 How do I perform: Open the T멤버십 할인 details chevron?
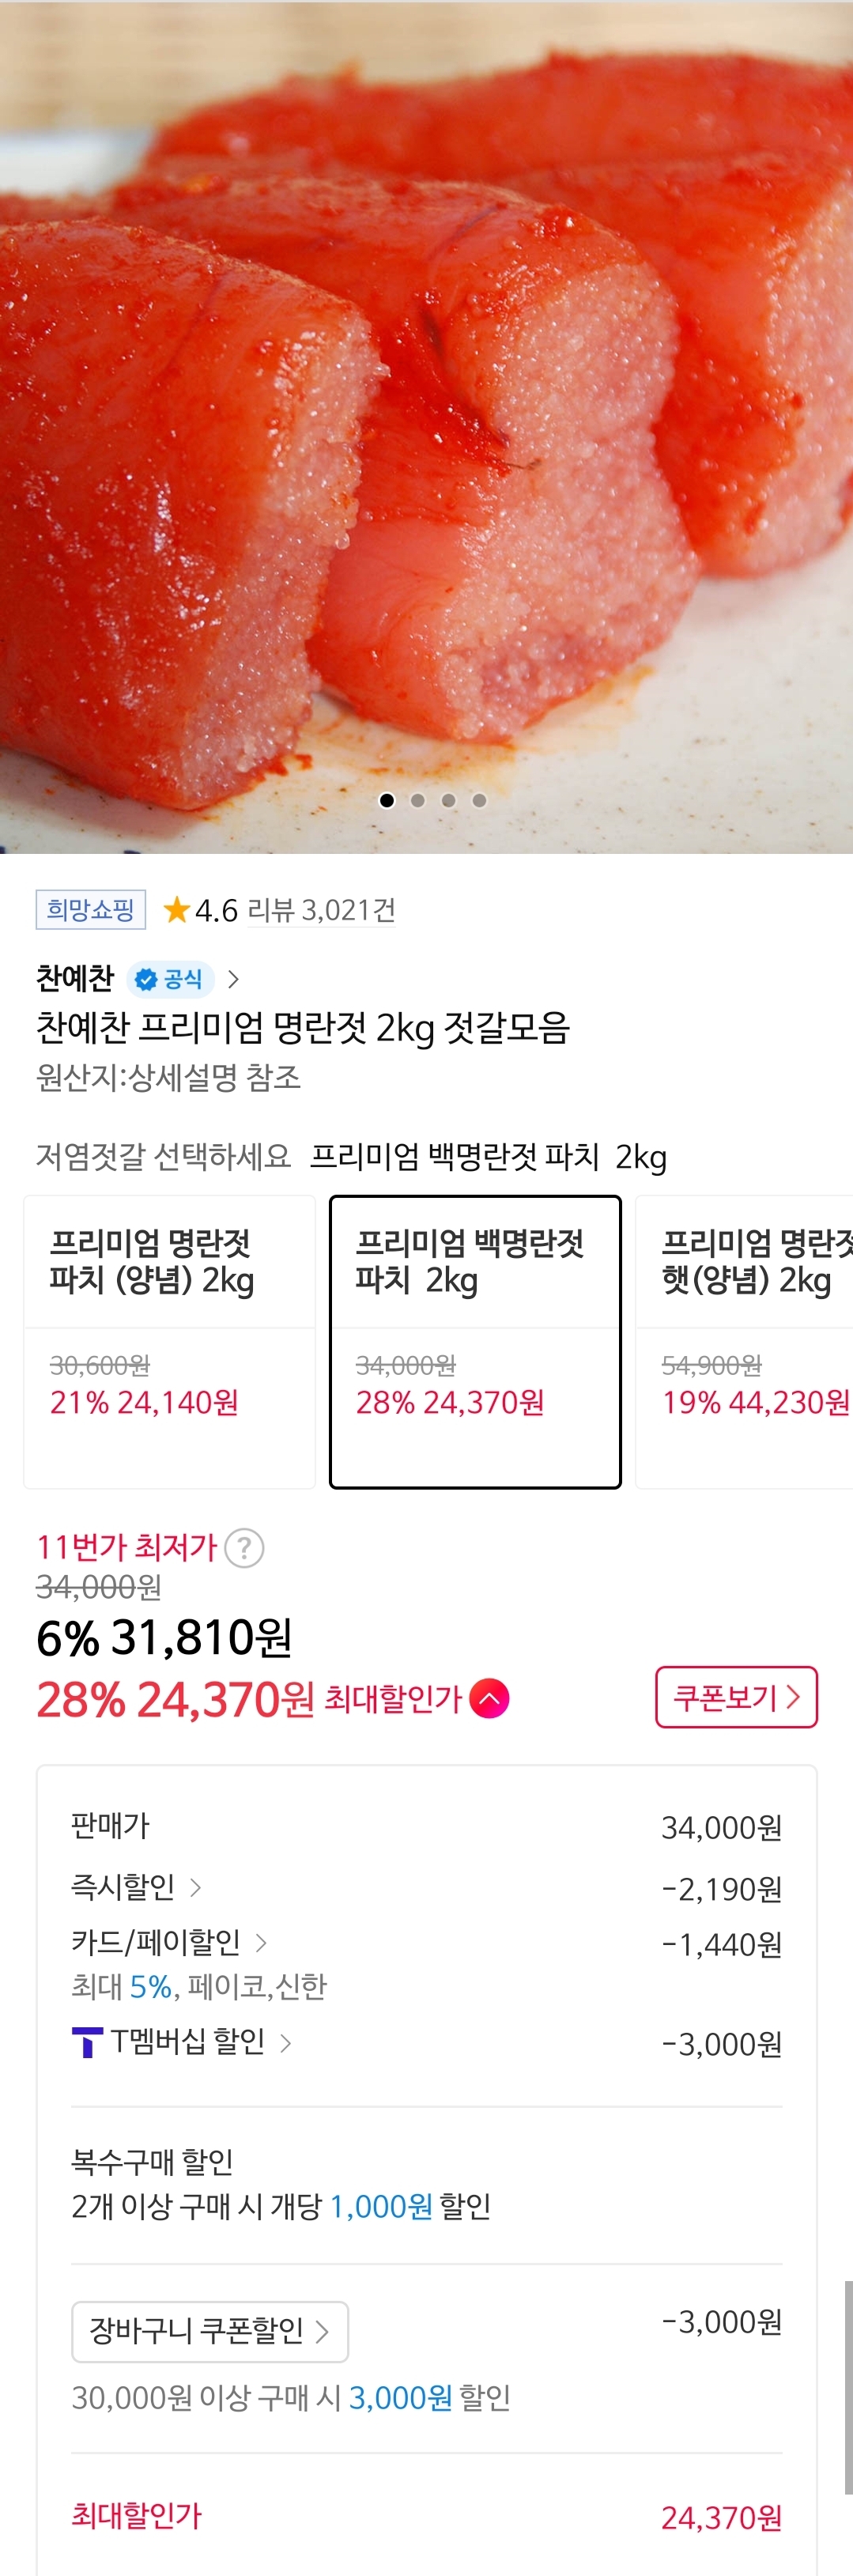pos(286,2042)
